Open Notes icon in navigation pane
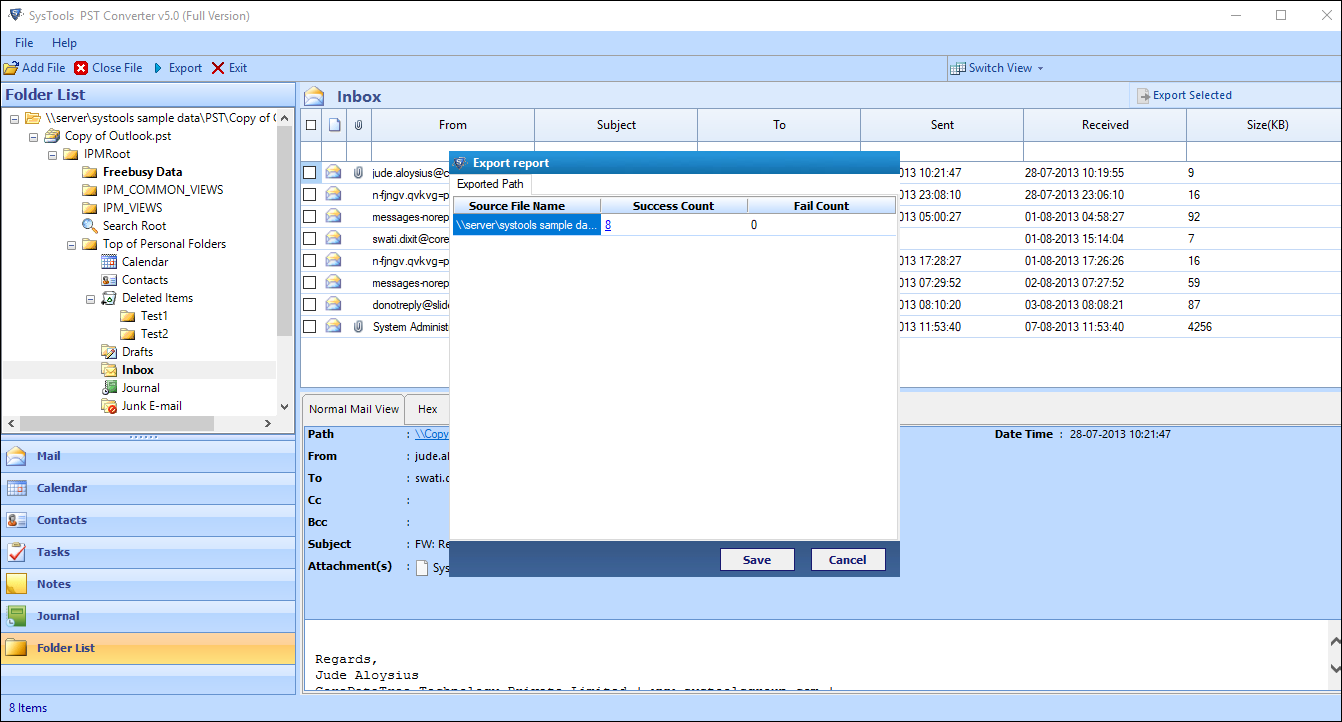The height and width of the screenshot is (722, 1342). (16, 584)
